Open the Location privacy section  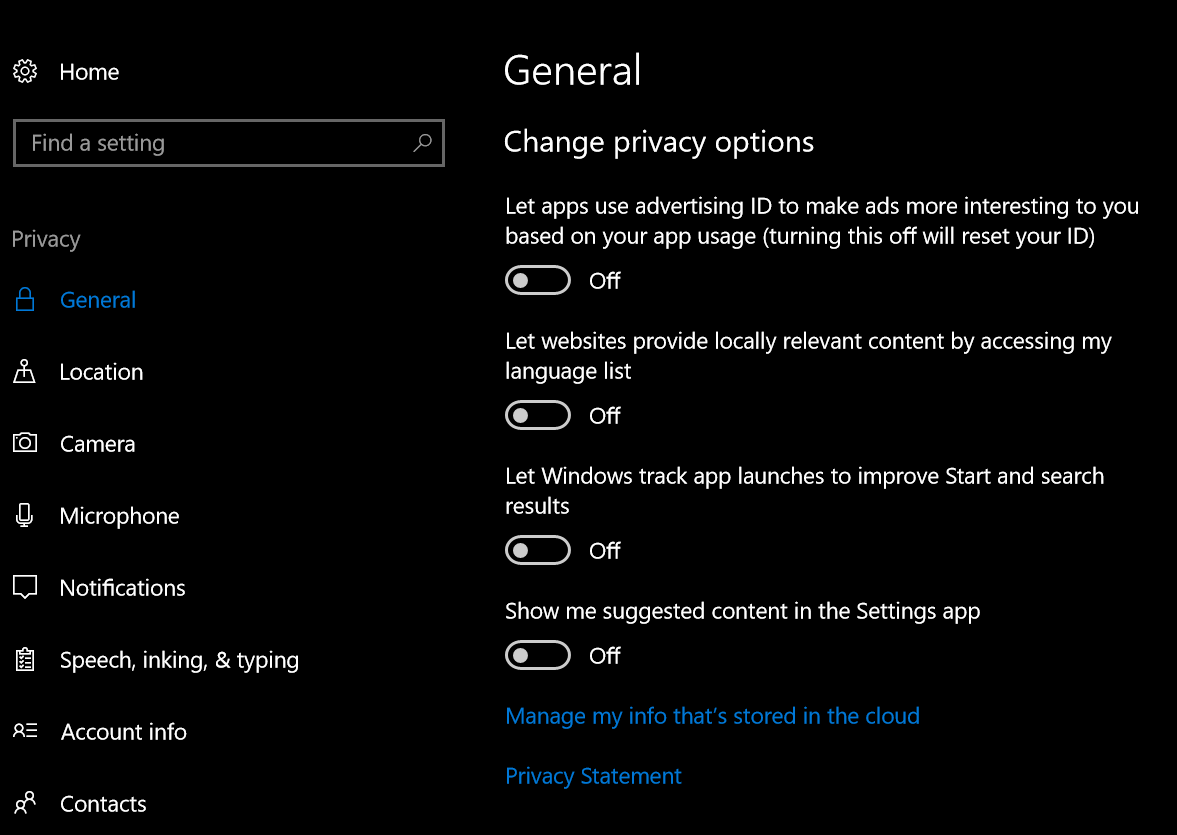click(x=101, y=372)
